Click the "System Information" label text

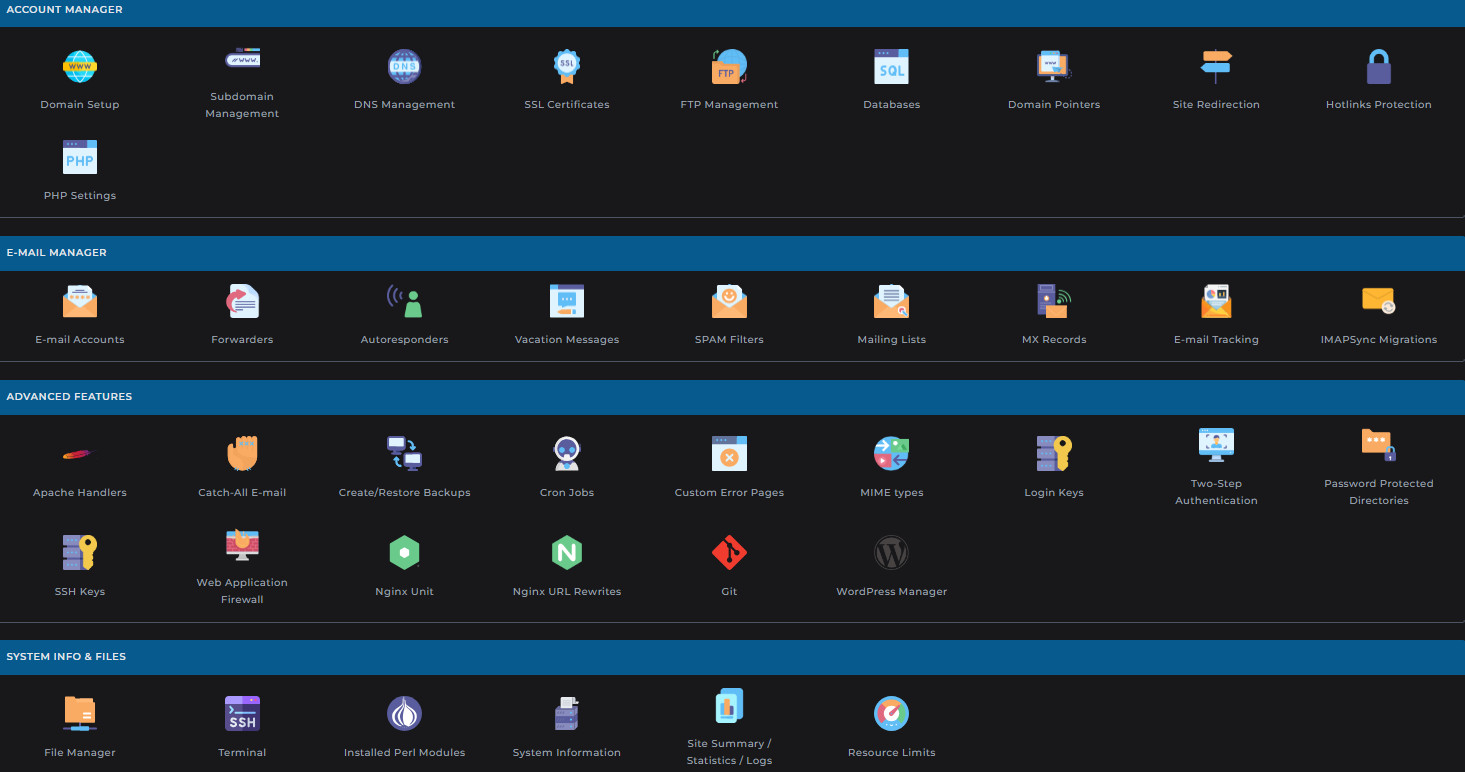click(x=567, y=753)
